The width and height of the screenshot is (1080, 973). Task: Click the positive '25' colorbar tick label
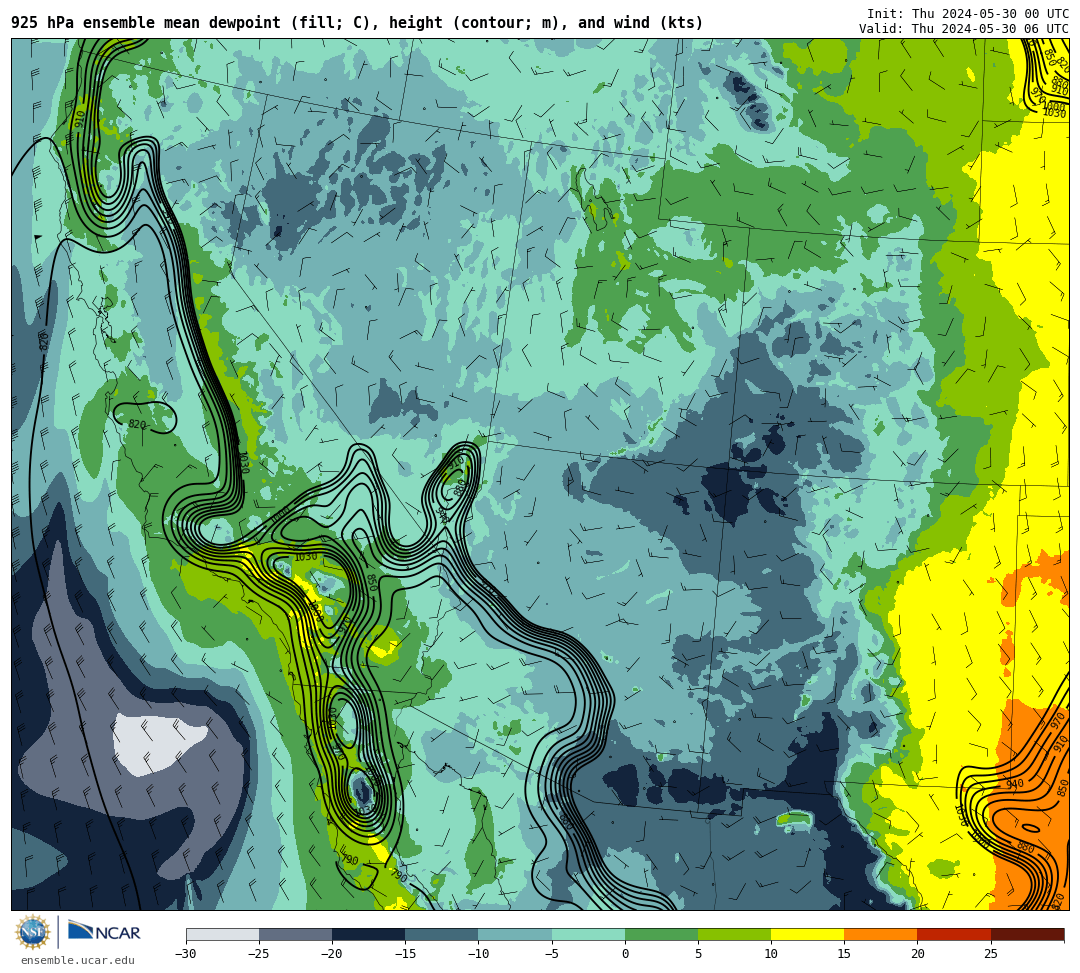point(990,954)
